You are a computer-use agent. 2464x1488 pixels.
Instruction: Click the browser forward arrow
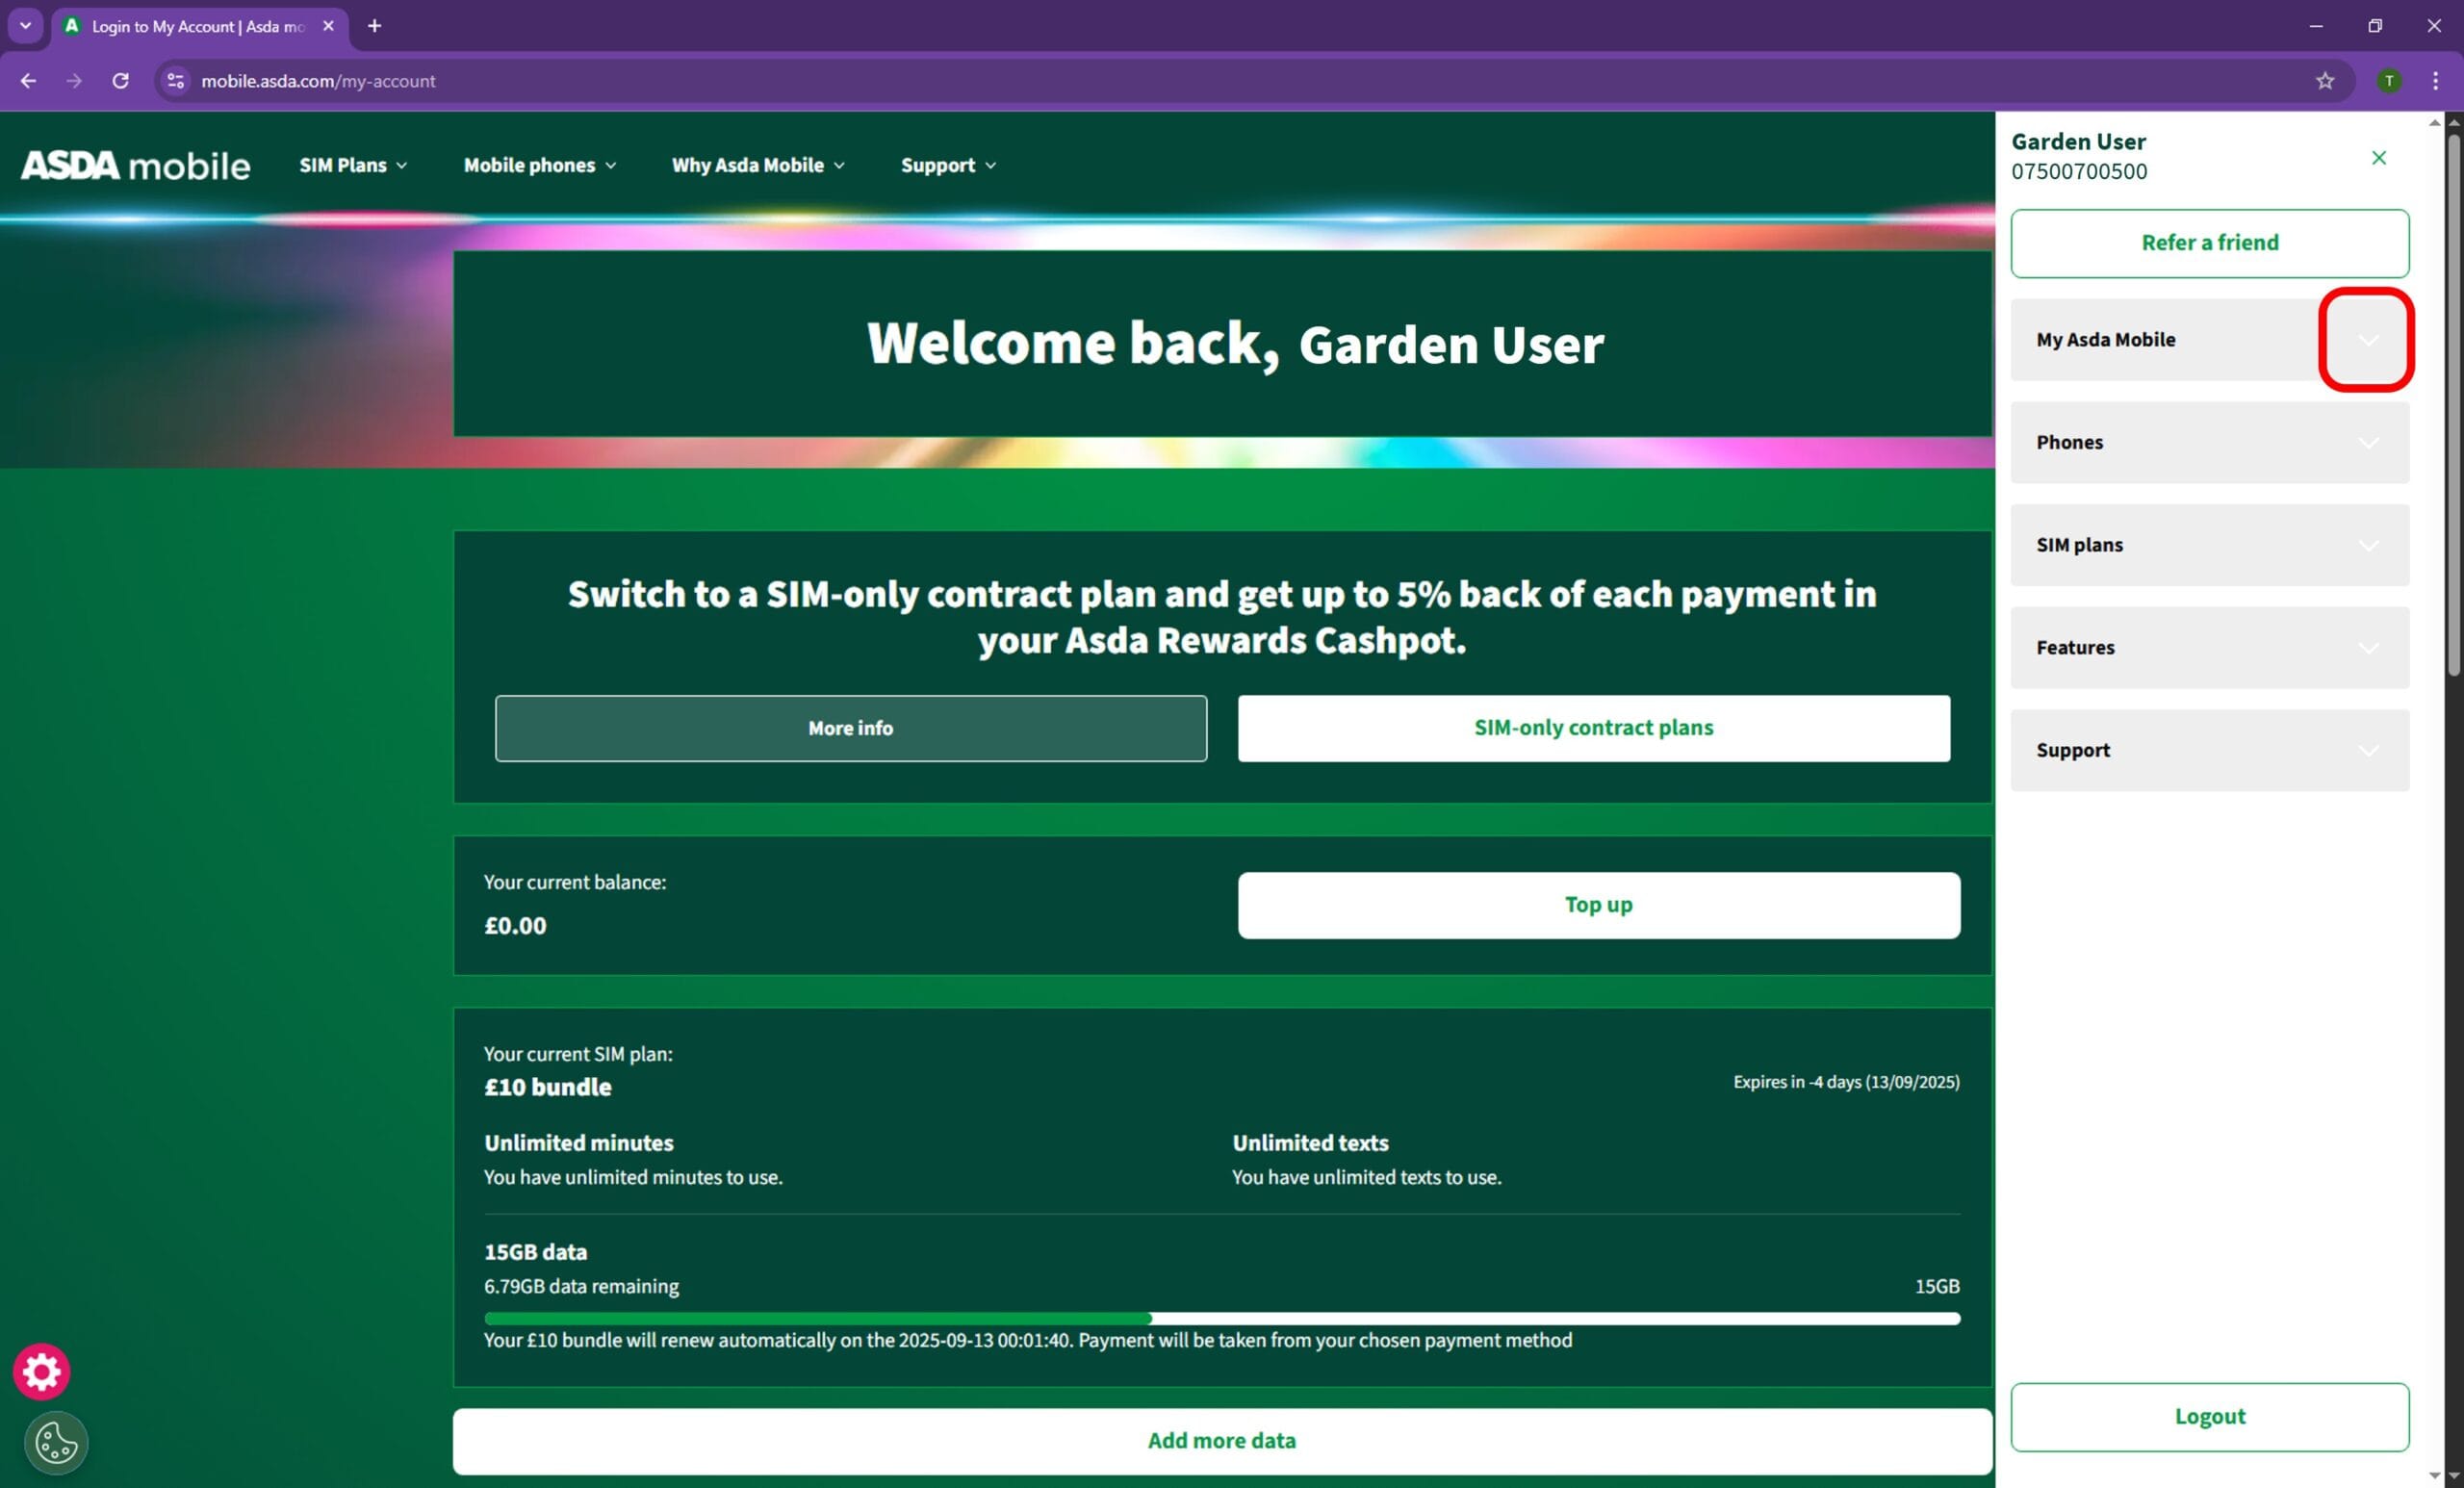point(74,81)
